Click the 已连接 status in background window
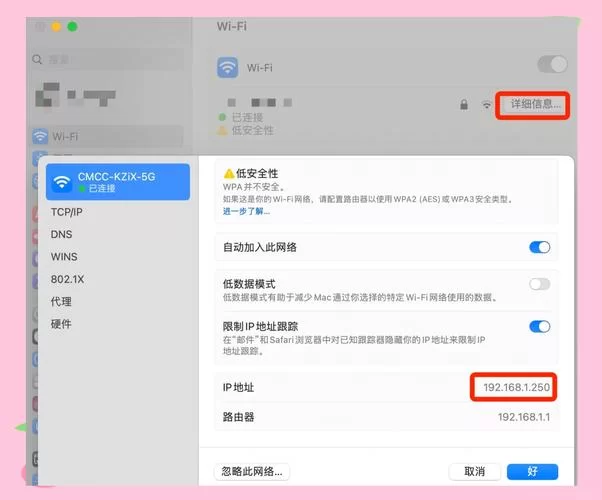Image resolution: width=602 pixels, height=500 pixels. click(247, 117)
